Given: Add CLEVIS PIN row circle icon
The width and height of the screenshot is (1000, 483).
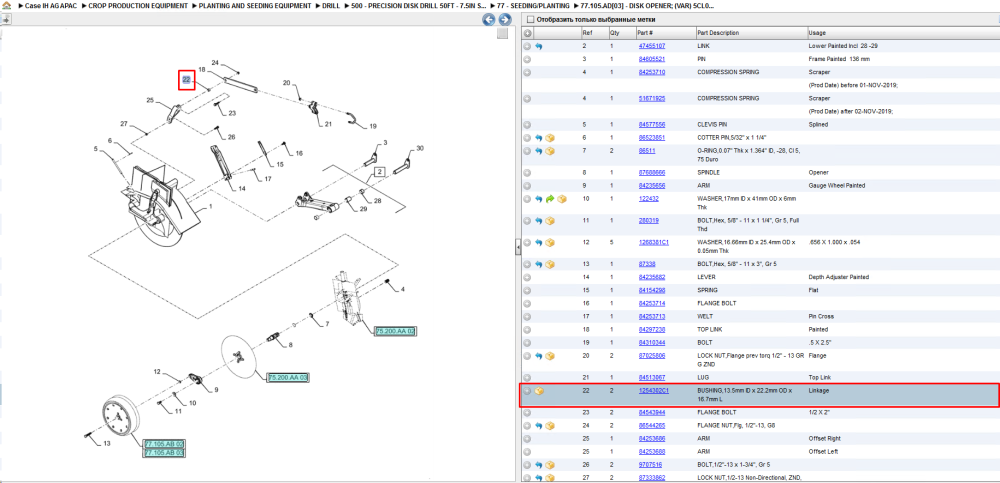Looking at the screenshot, I should pos(527,125).
